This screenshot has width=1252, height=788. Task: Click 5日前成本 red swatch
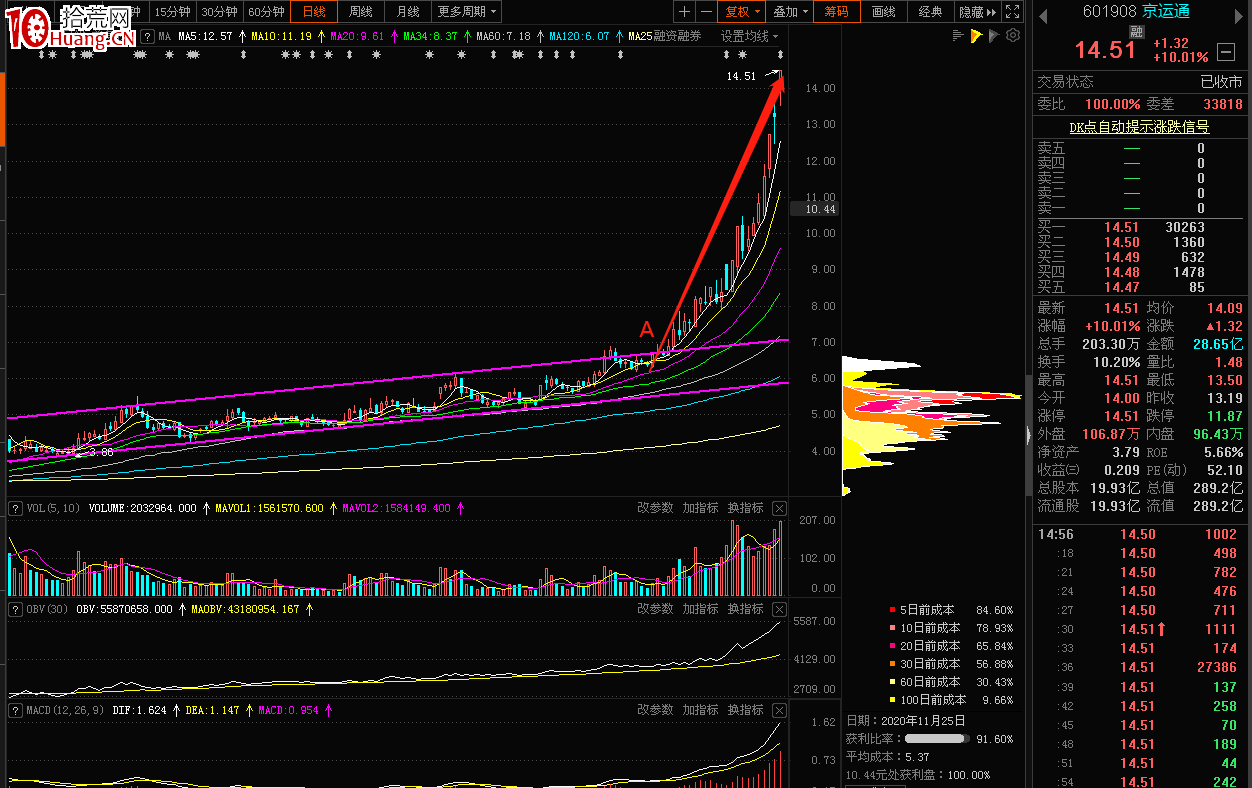click(892, 610)
